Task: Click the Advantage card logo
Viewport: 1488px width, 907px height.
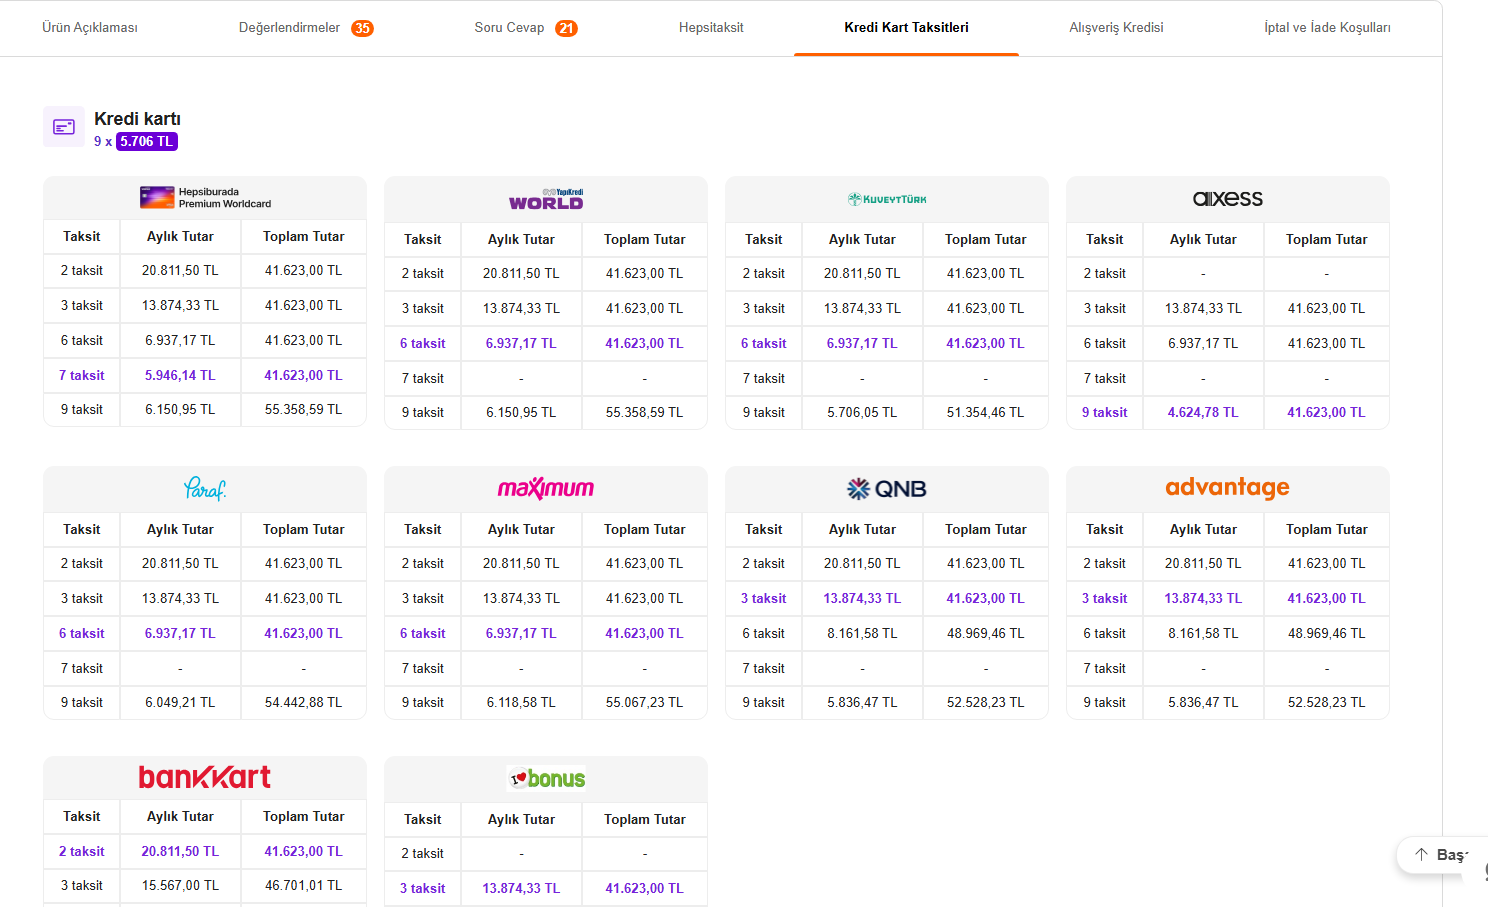Action: [1228, 488]
